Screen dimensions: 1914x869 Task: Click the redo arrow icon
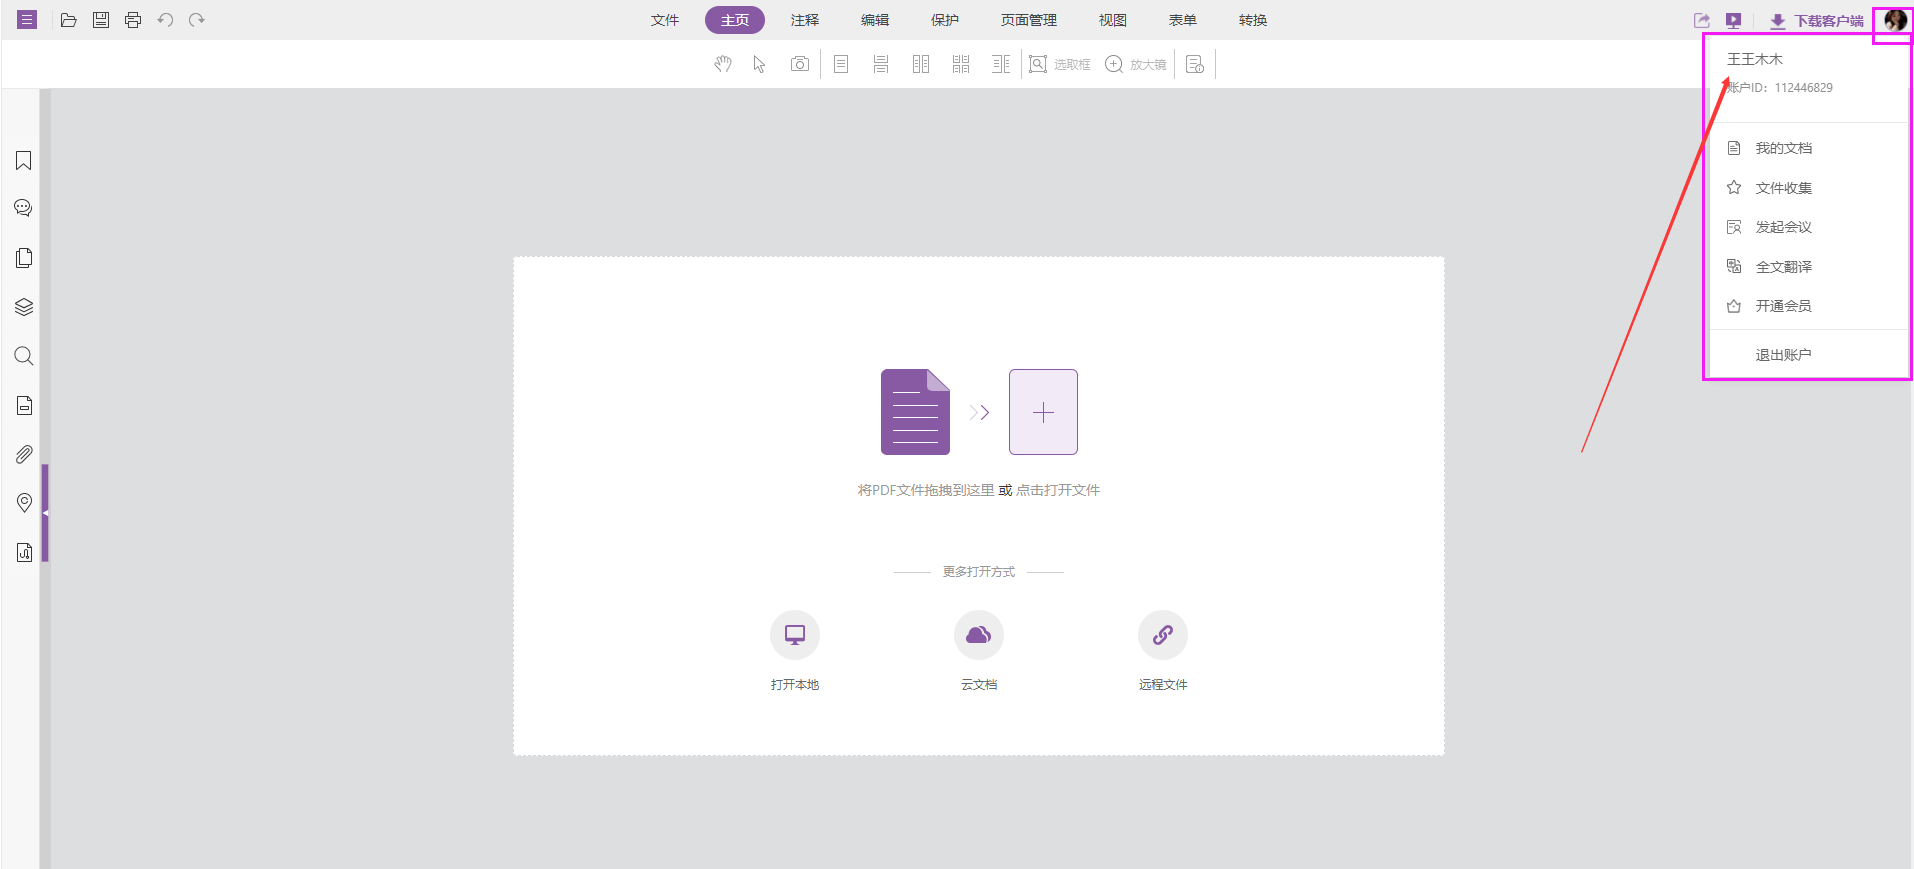tap(197, 20)
